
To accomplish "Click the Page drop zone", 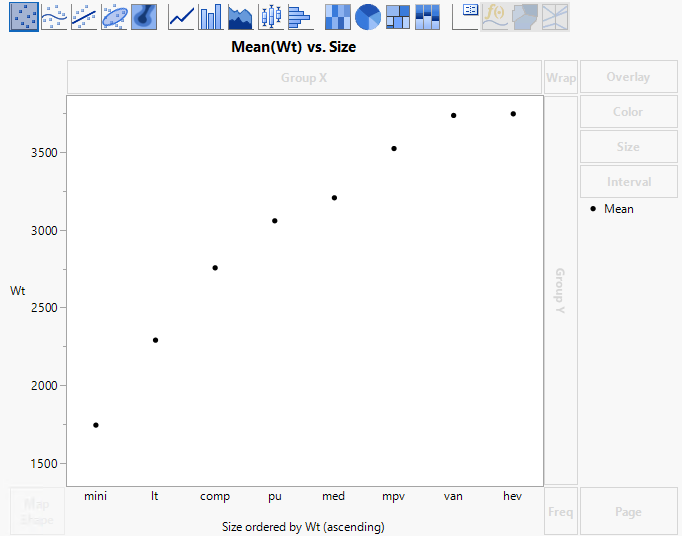I will 629,512.
